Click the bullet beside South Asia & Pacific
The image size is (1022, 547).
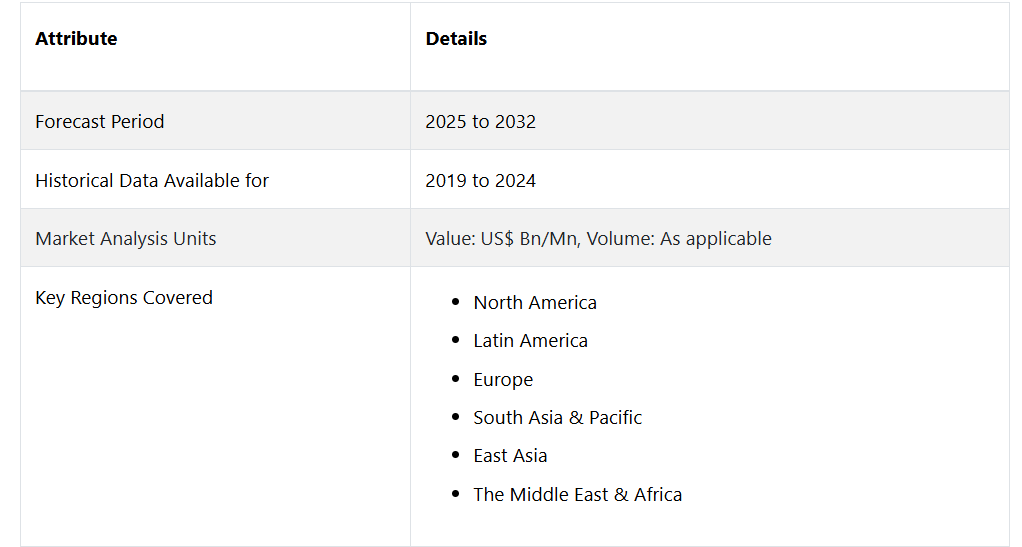tap(456, 417)
